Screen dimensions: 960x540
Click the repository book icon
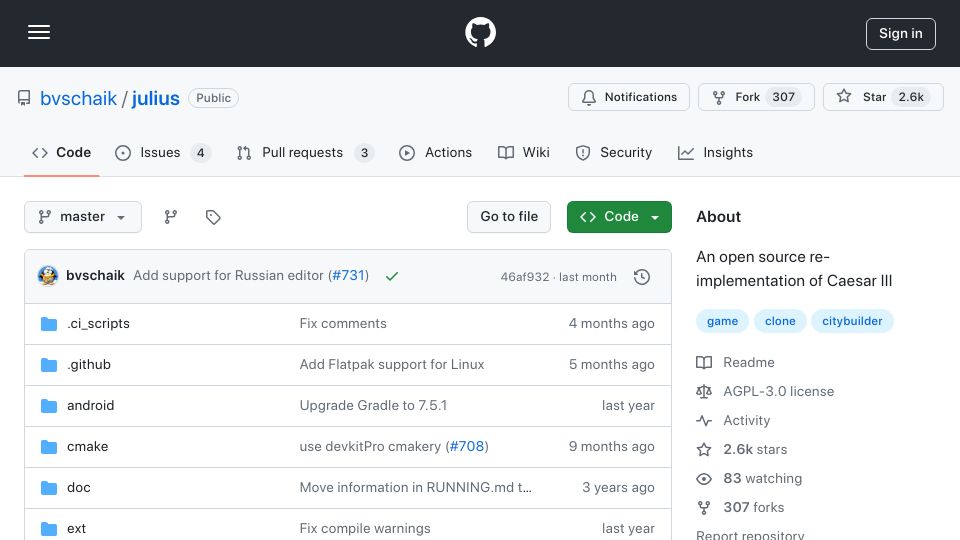24,98
